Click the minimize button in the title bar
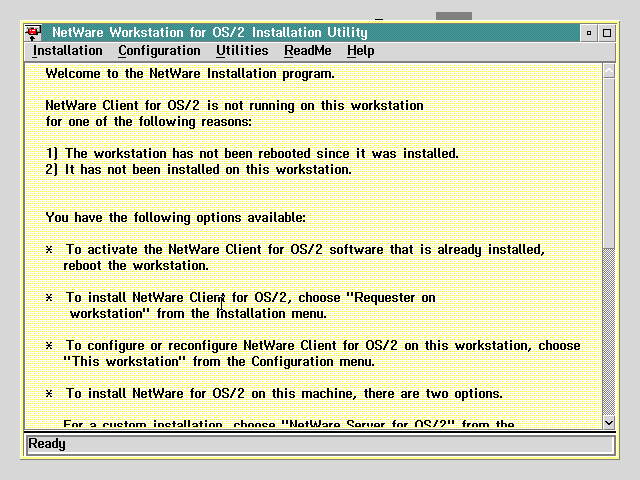 [x=589, y=33]
